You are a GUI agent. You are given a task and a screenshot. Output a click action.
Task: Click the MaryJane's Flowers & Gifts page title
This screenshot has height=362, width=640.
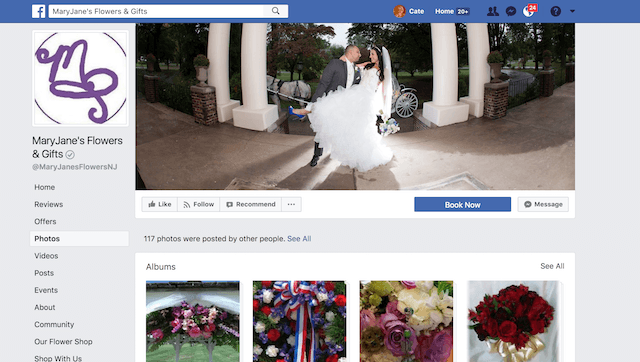pyautogui.click(x=77, y=147)
